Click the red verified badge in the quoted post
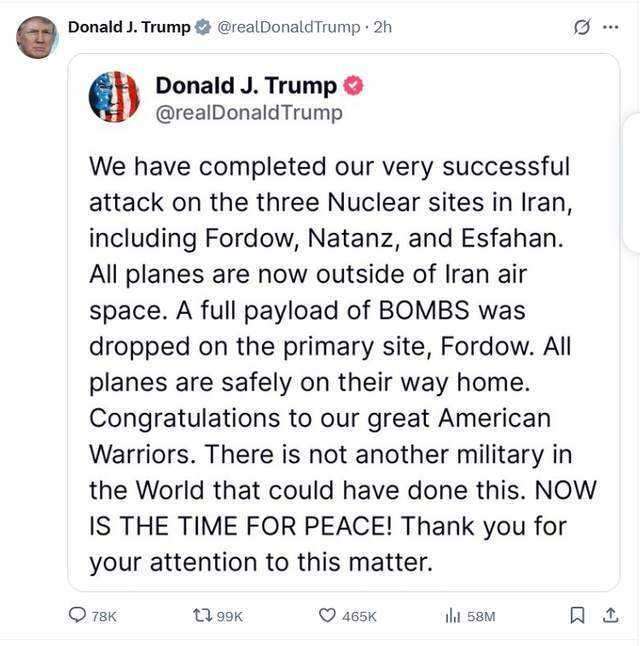640x646 pixels. [x=353, y=86]
